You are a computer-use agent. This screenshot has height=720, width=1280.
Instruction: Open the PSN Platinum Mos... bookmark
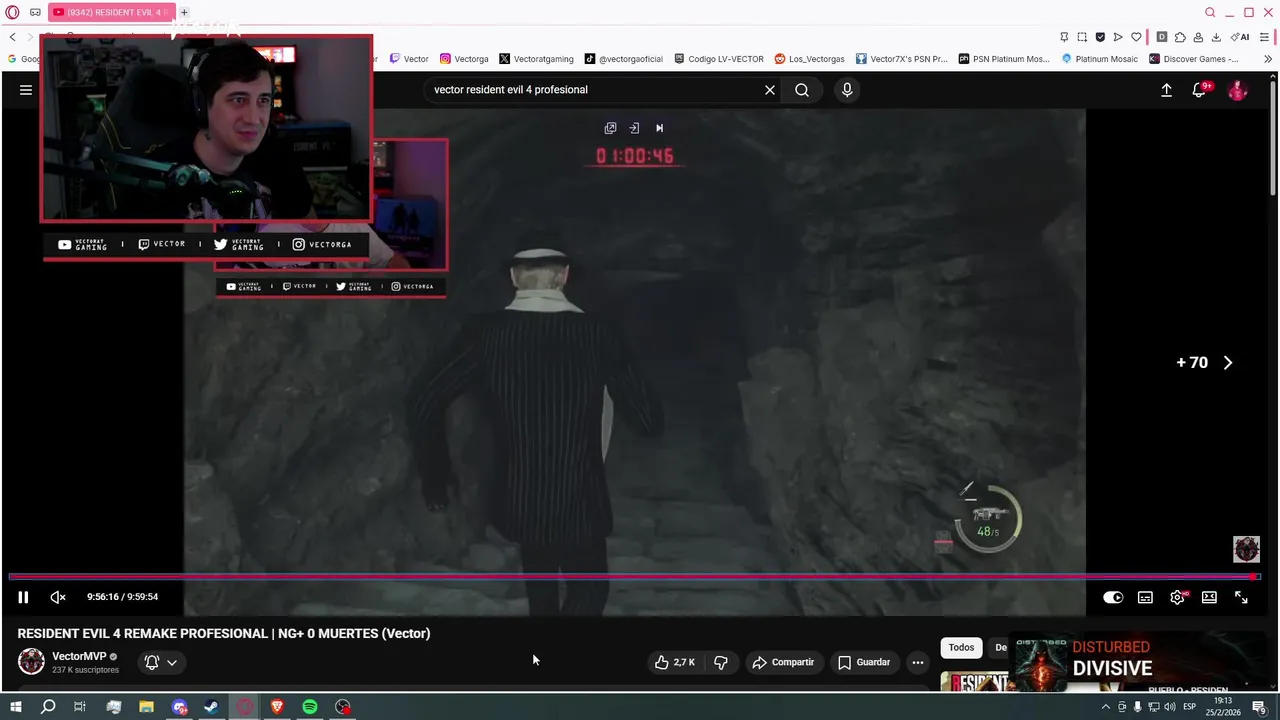click(x=1004, y=59)
